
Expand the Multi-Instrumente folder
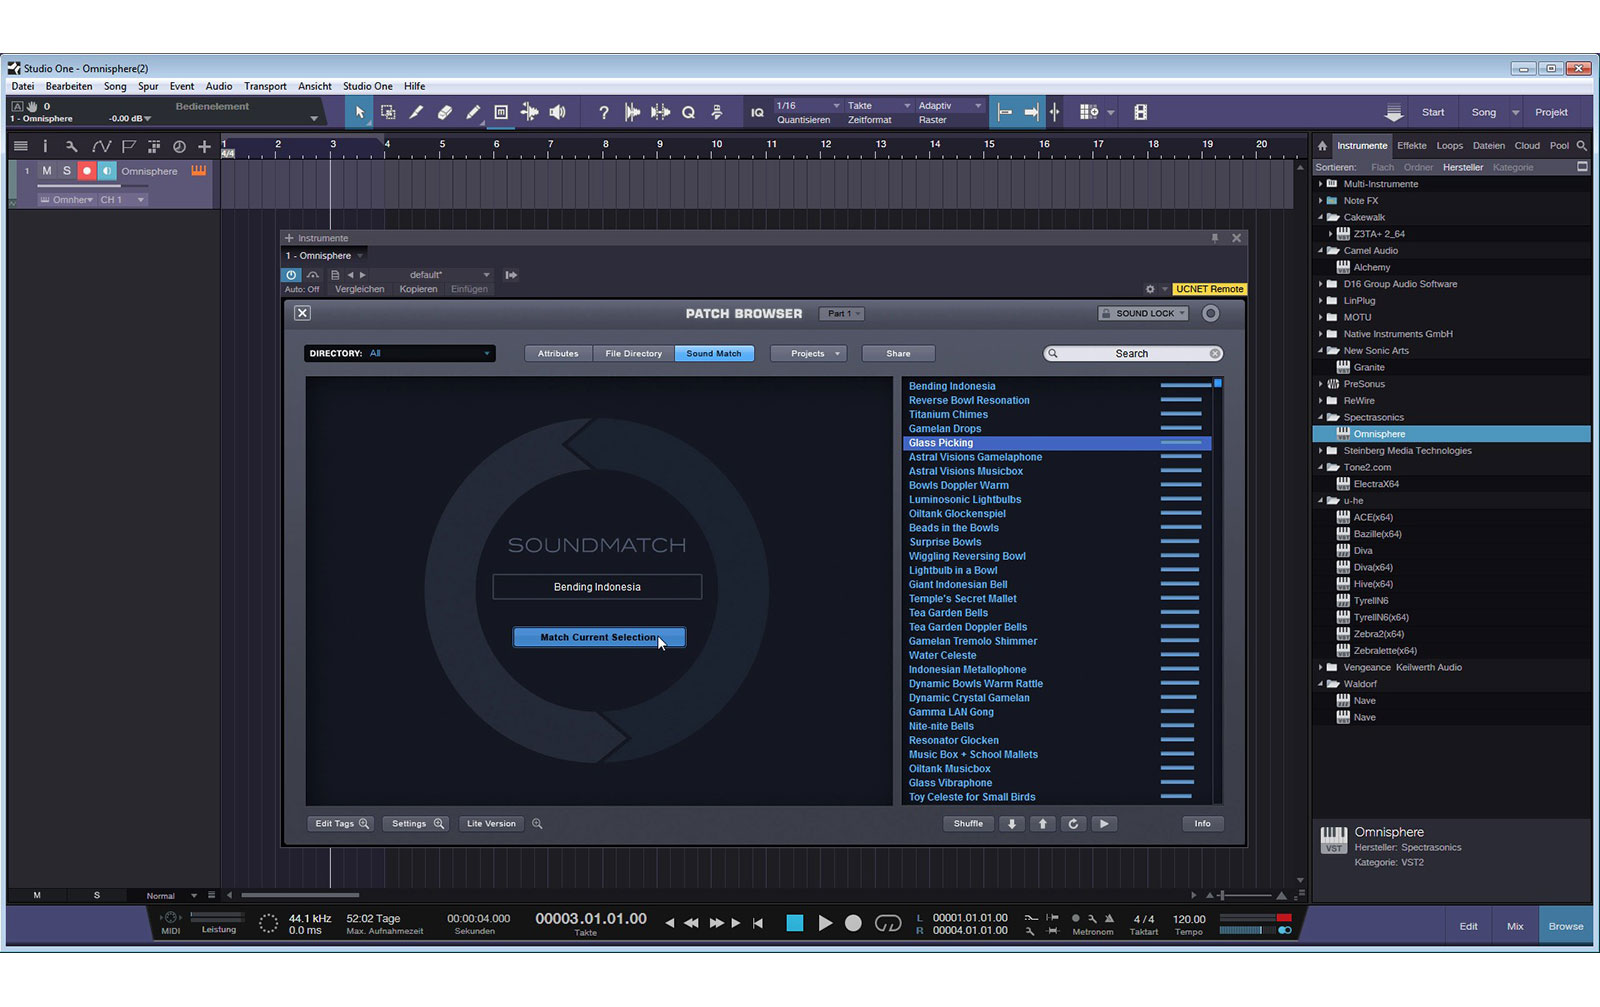tap(1320, 184)
